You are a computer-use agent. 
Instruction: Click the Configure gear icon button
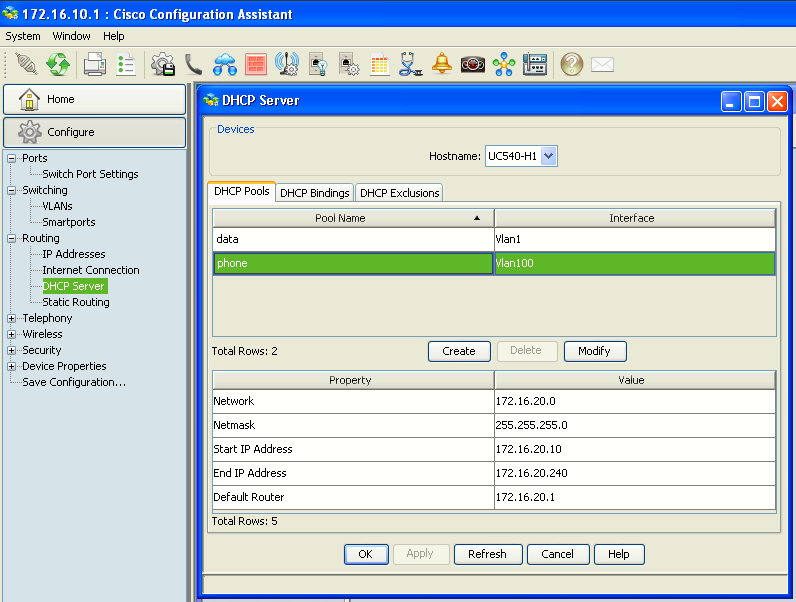click(94, 132)
